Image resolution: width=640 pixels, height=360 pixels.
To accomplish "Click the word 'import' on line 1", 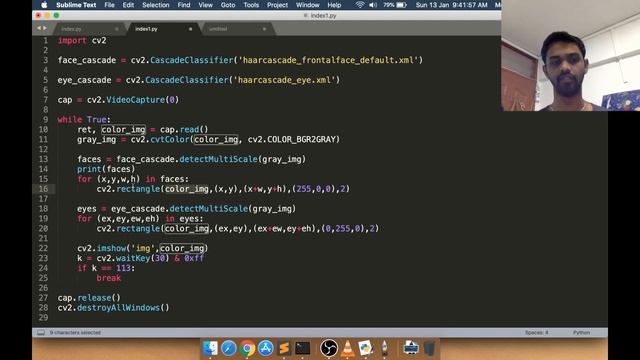I will pos(72,40).
